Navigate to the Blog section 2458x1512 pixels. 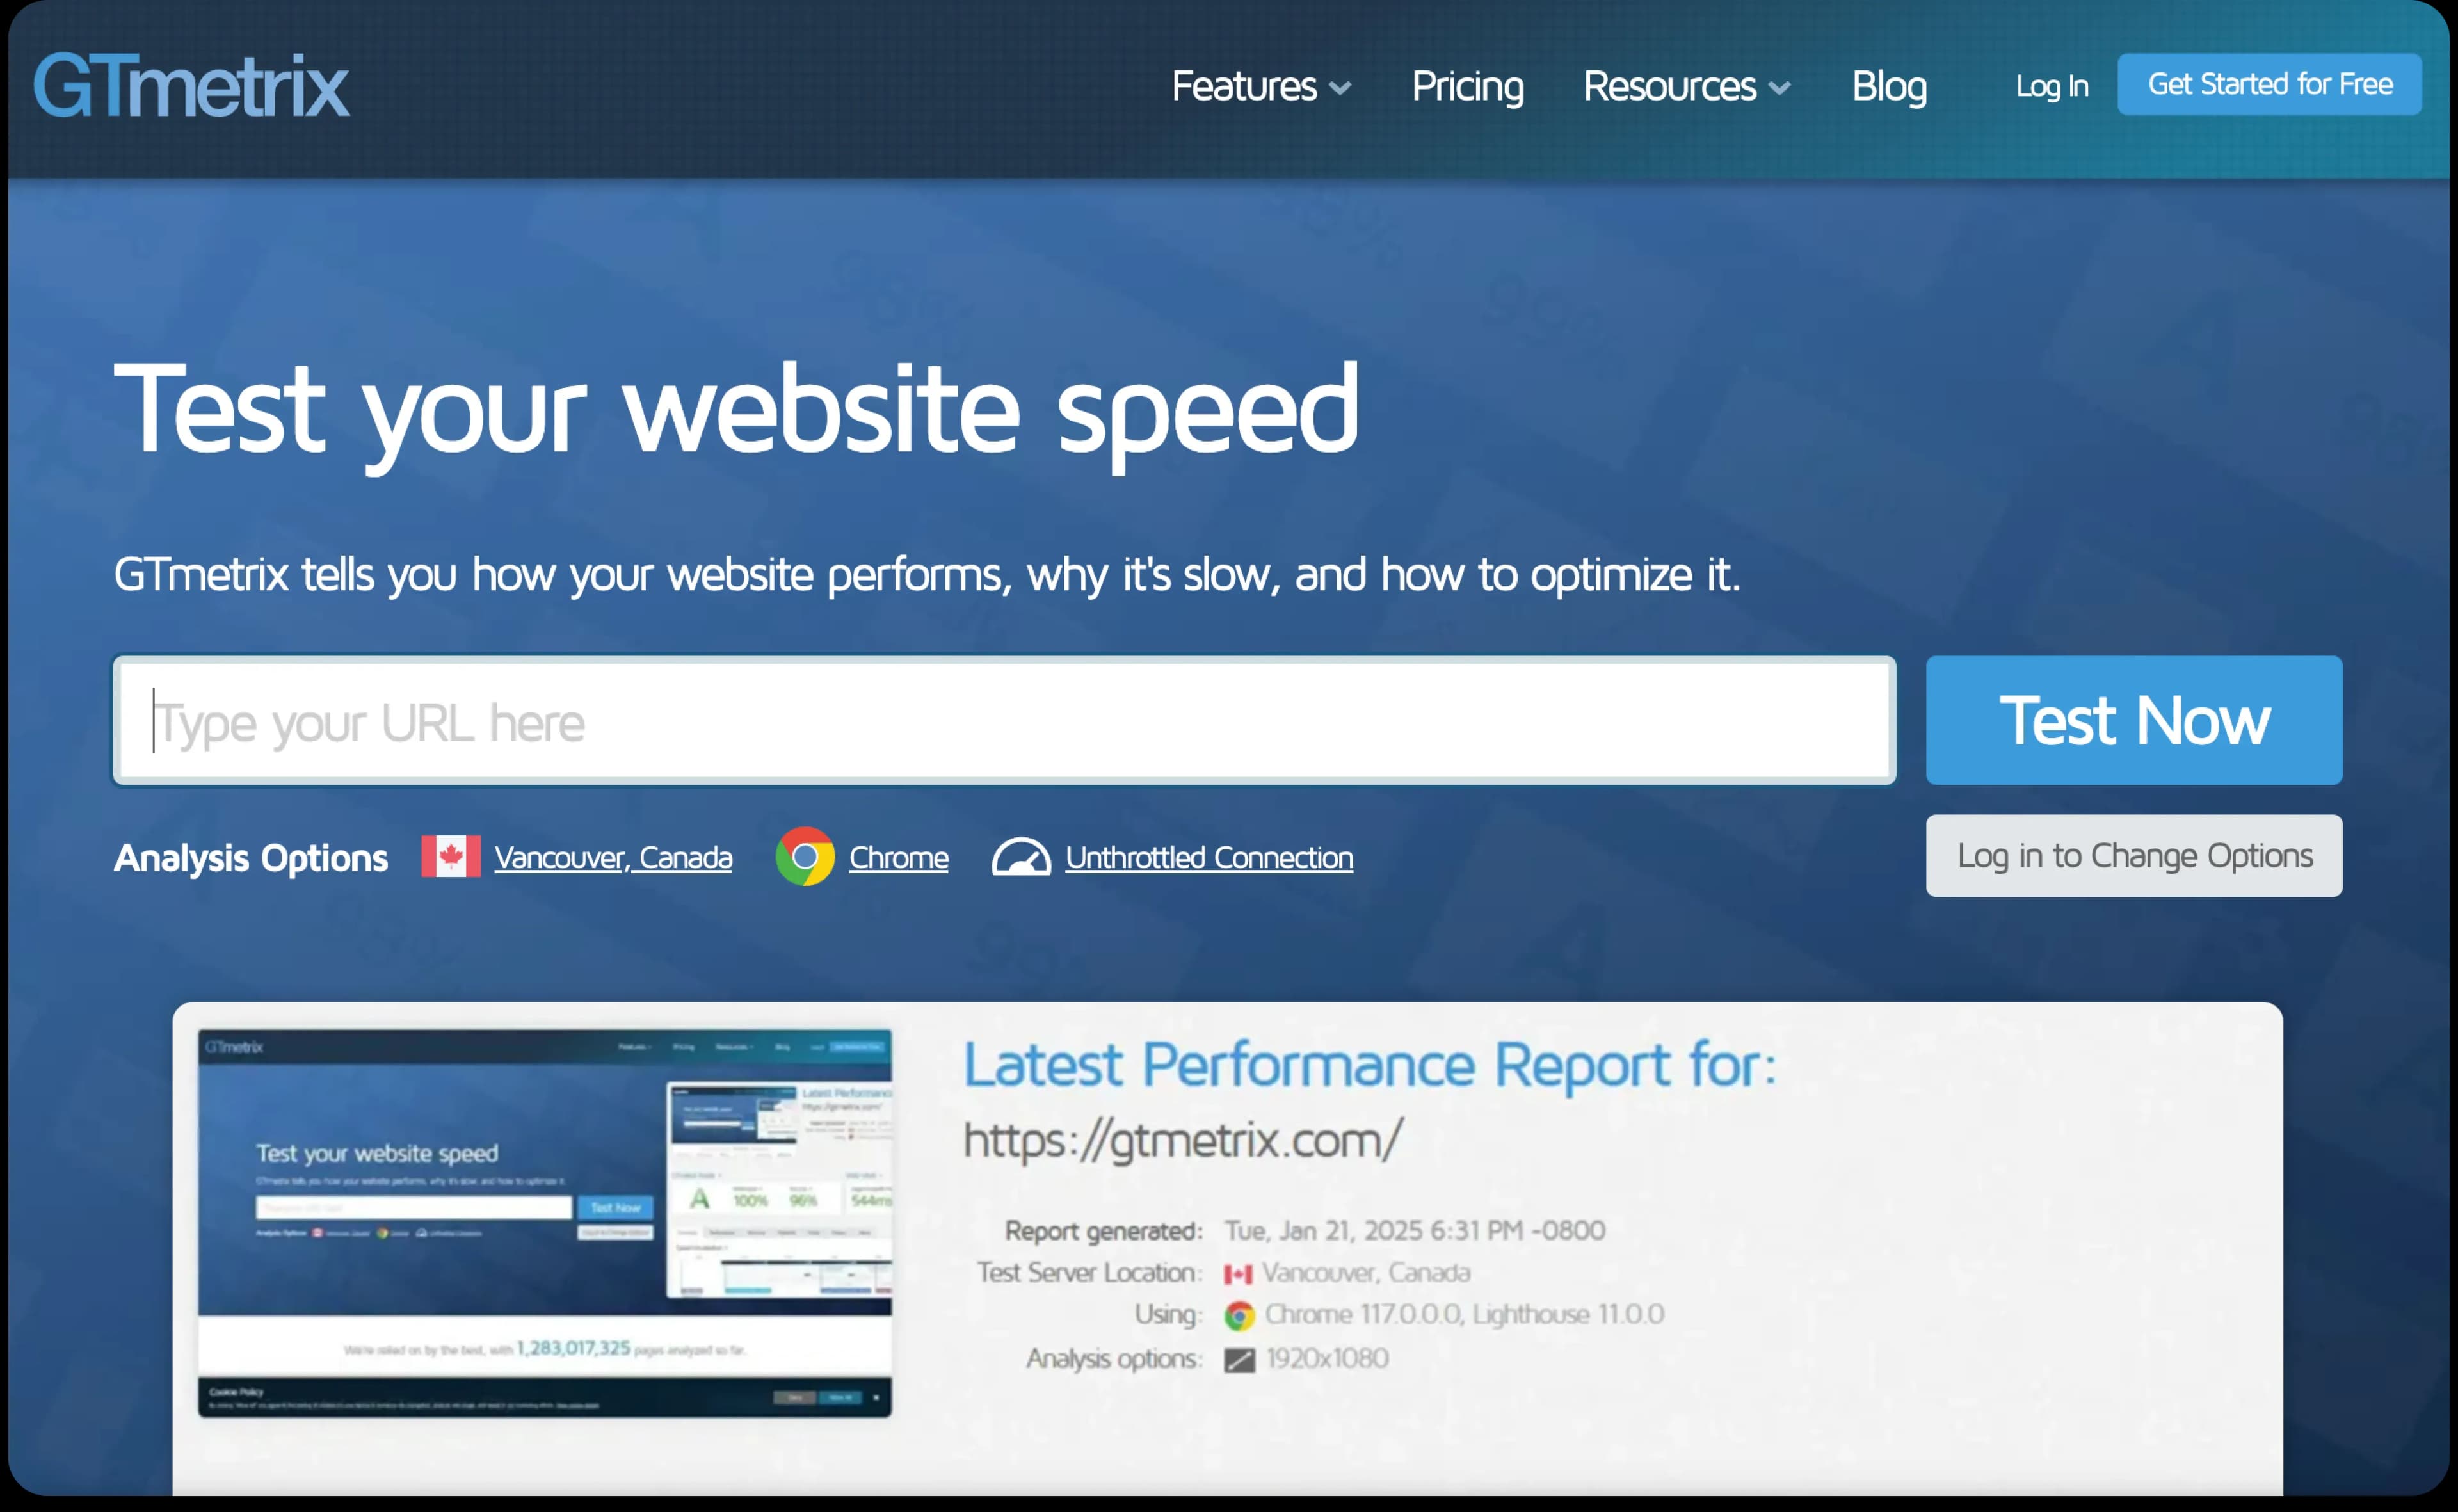[1889, 87]
